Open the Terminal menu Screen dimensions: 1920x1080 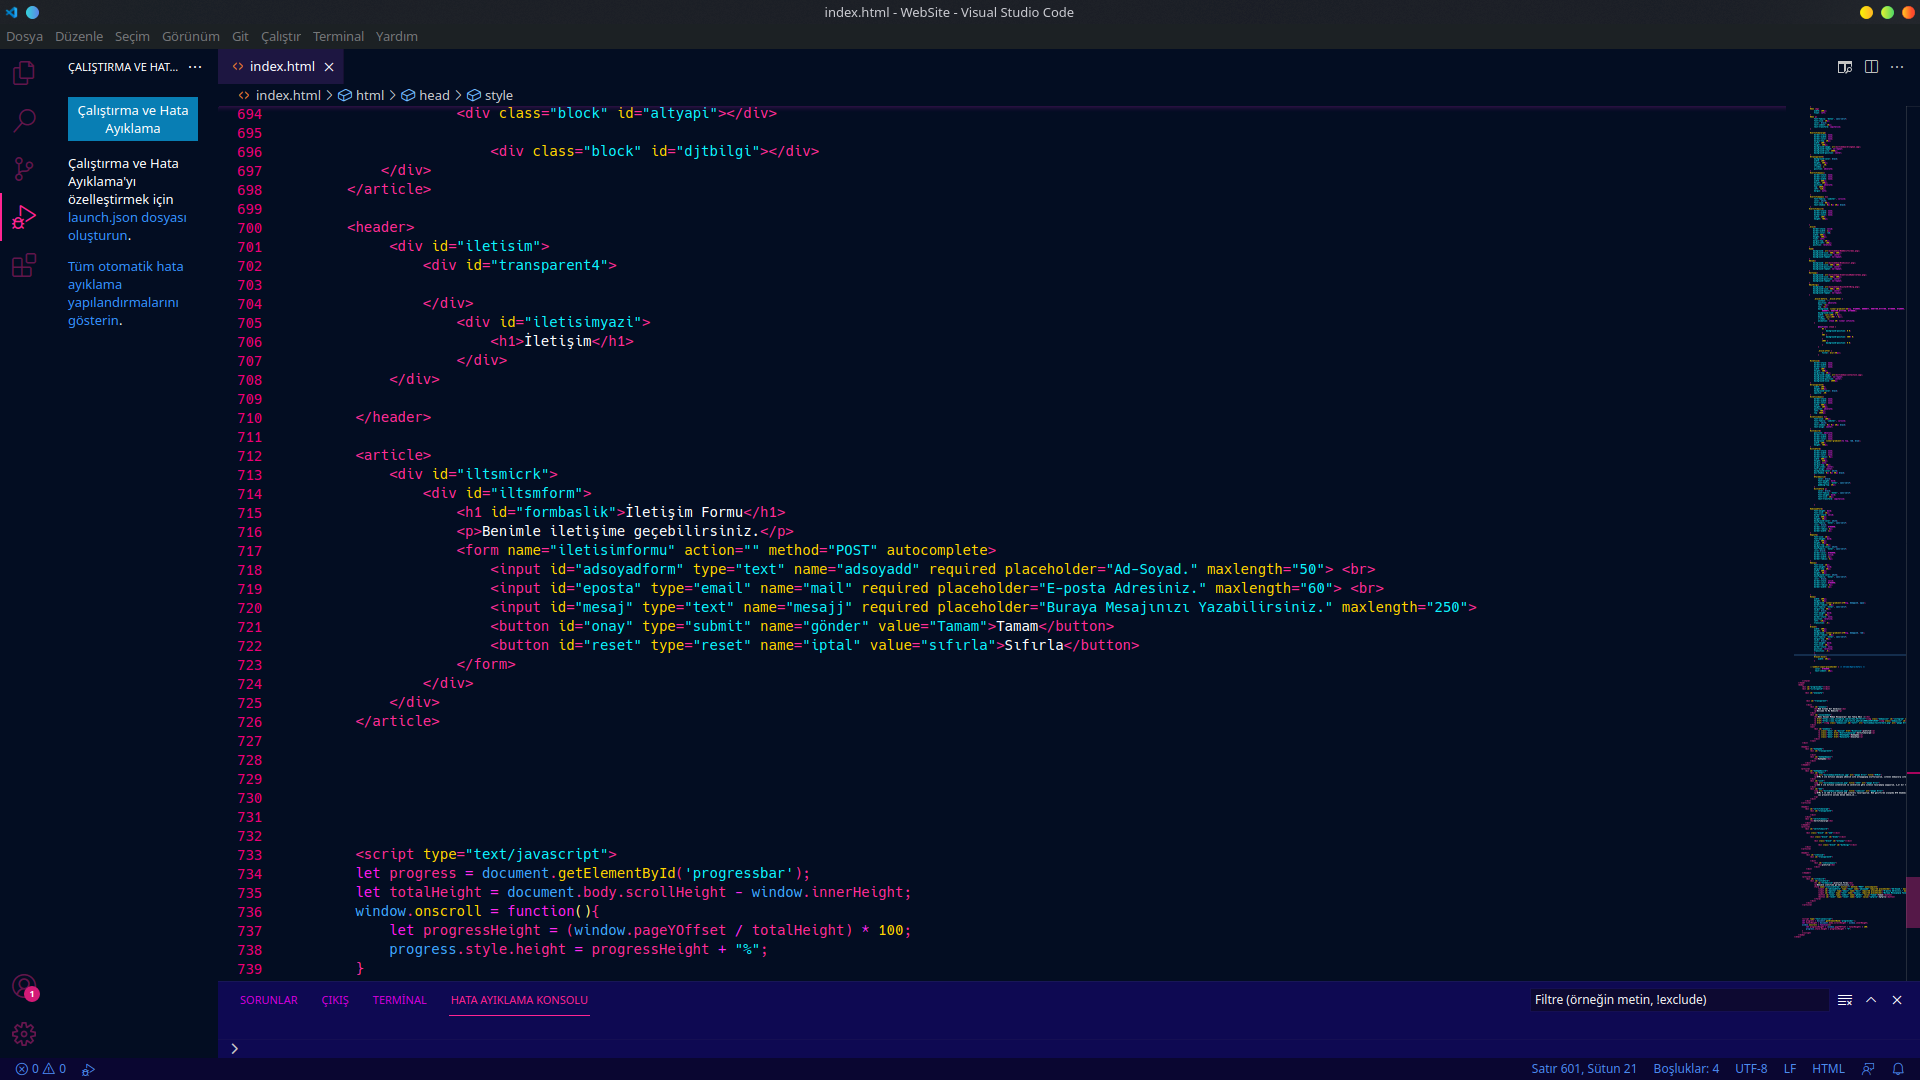click(x=338, y=36)
